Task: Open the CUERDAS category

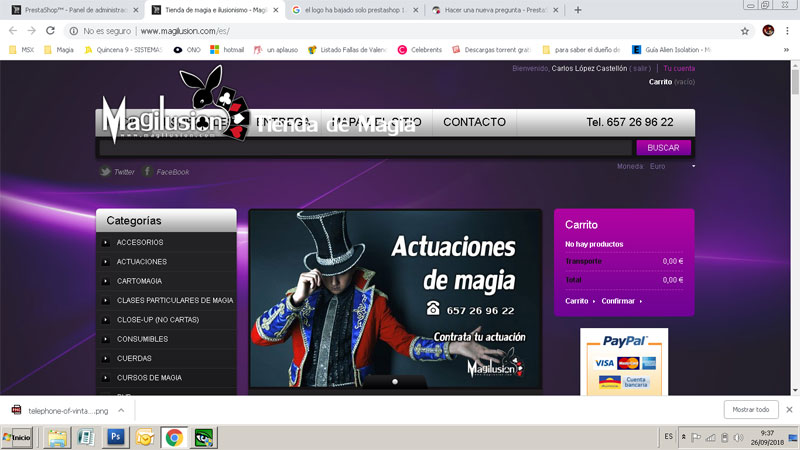Action: [134, 359]
